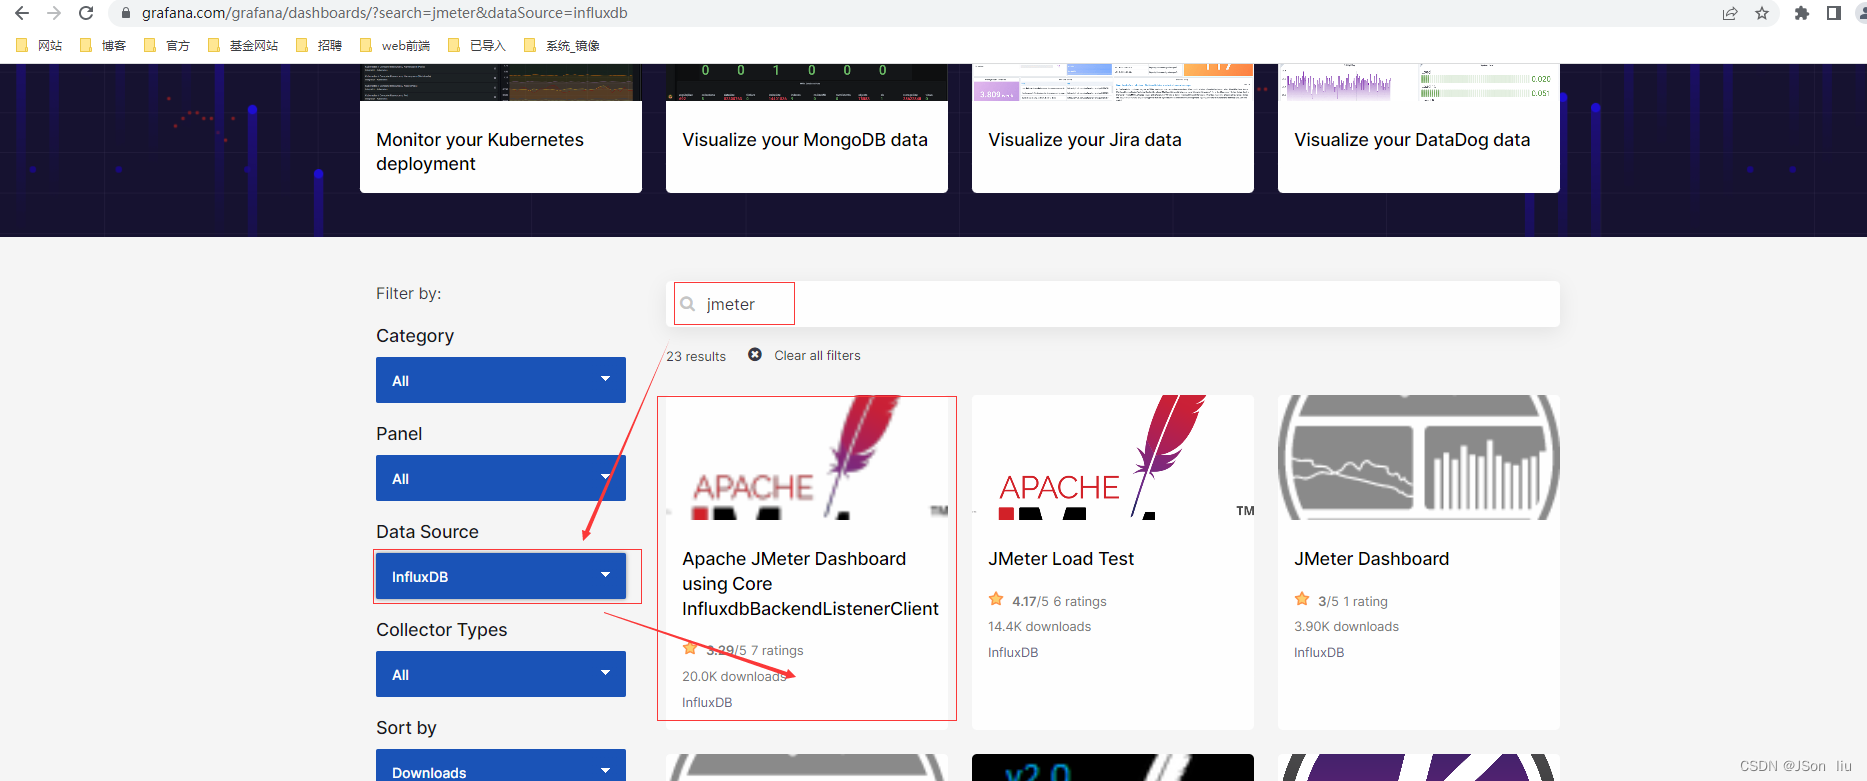Image resolution: width=1867 pixels, height=781 pixels.
Task: Expand the Category All dropdown
Action: (501, 380)
